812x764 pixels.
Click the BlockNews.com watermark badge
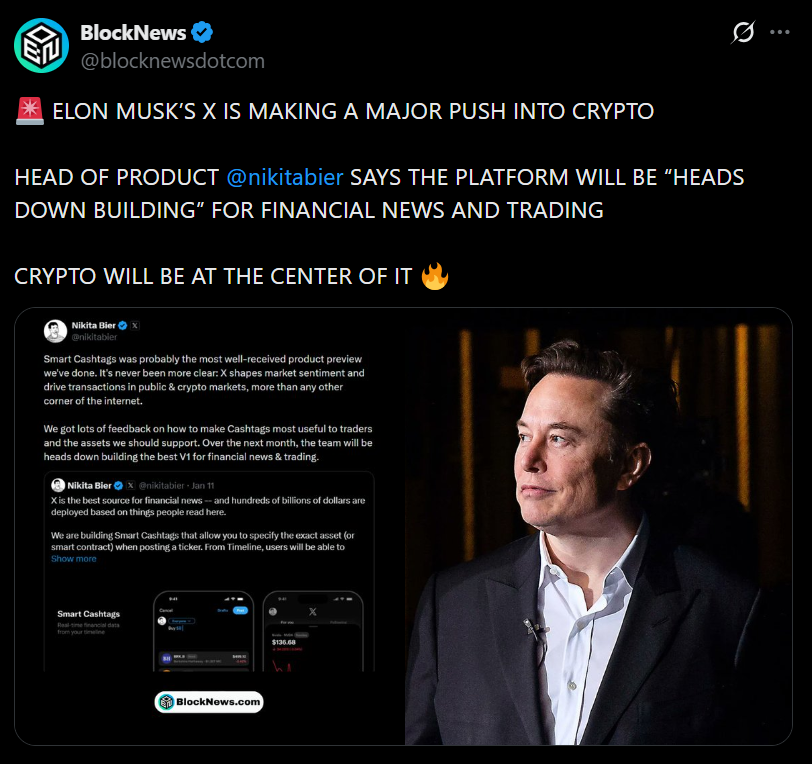tap(209, 702)
